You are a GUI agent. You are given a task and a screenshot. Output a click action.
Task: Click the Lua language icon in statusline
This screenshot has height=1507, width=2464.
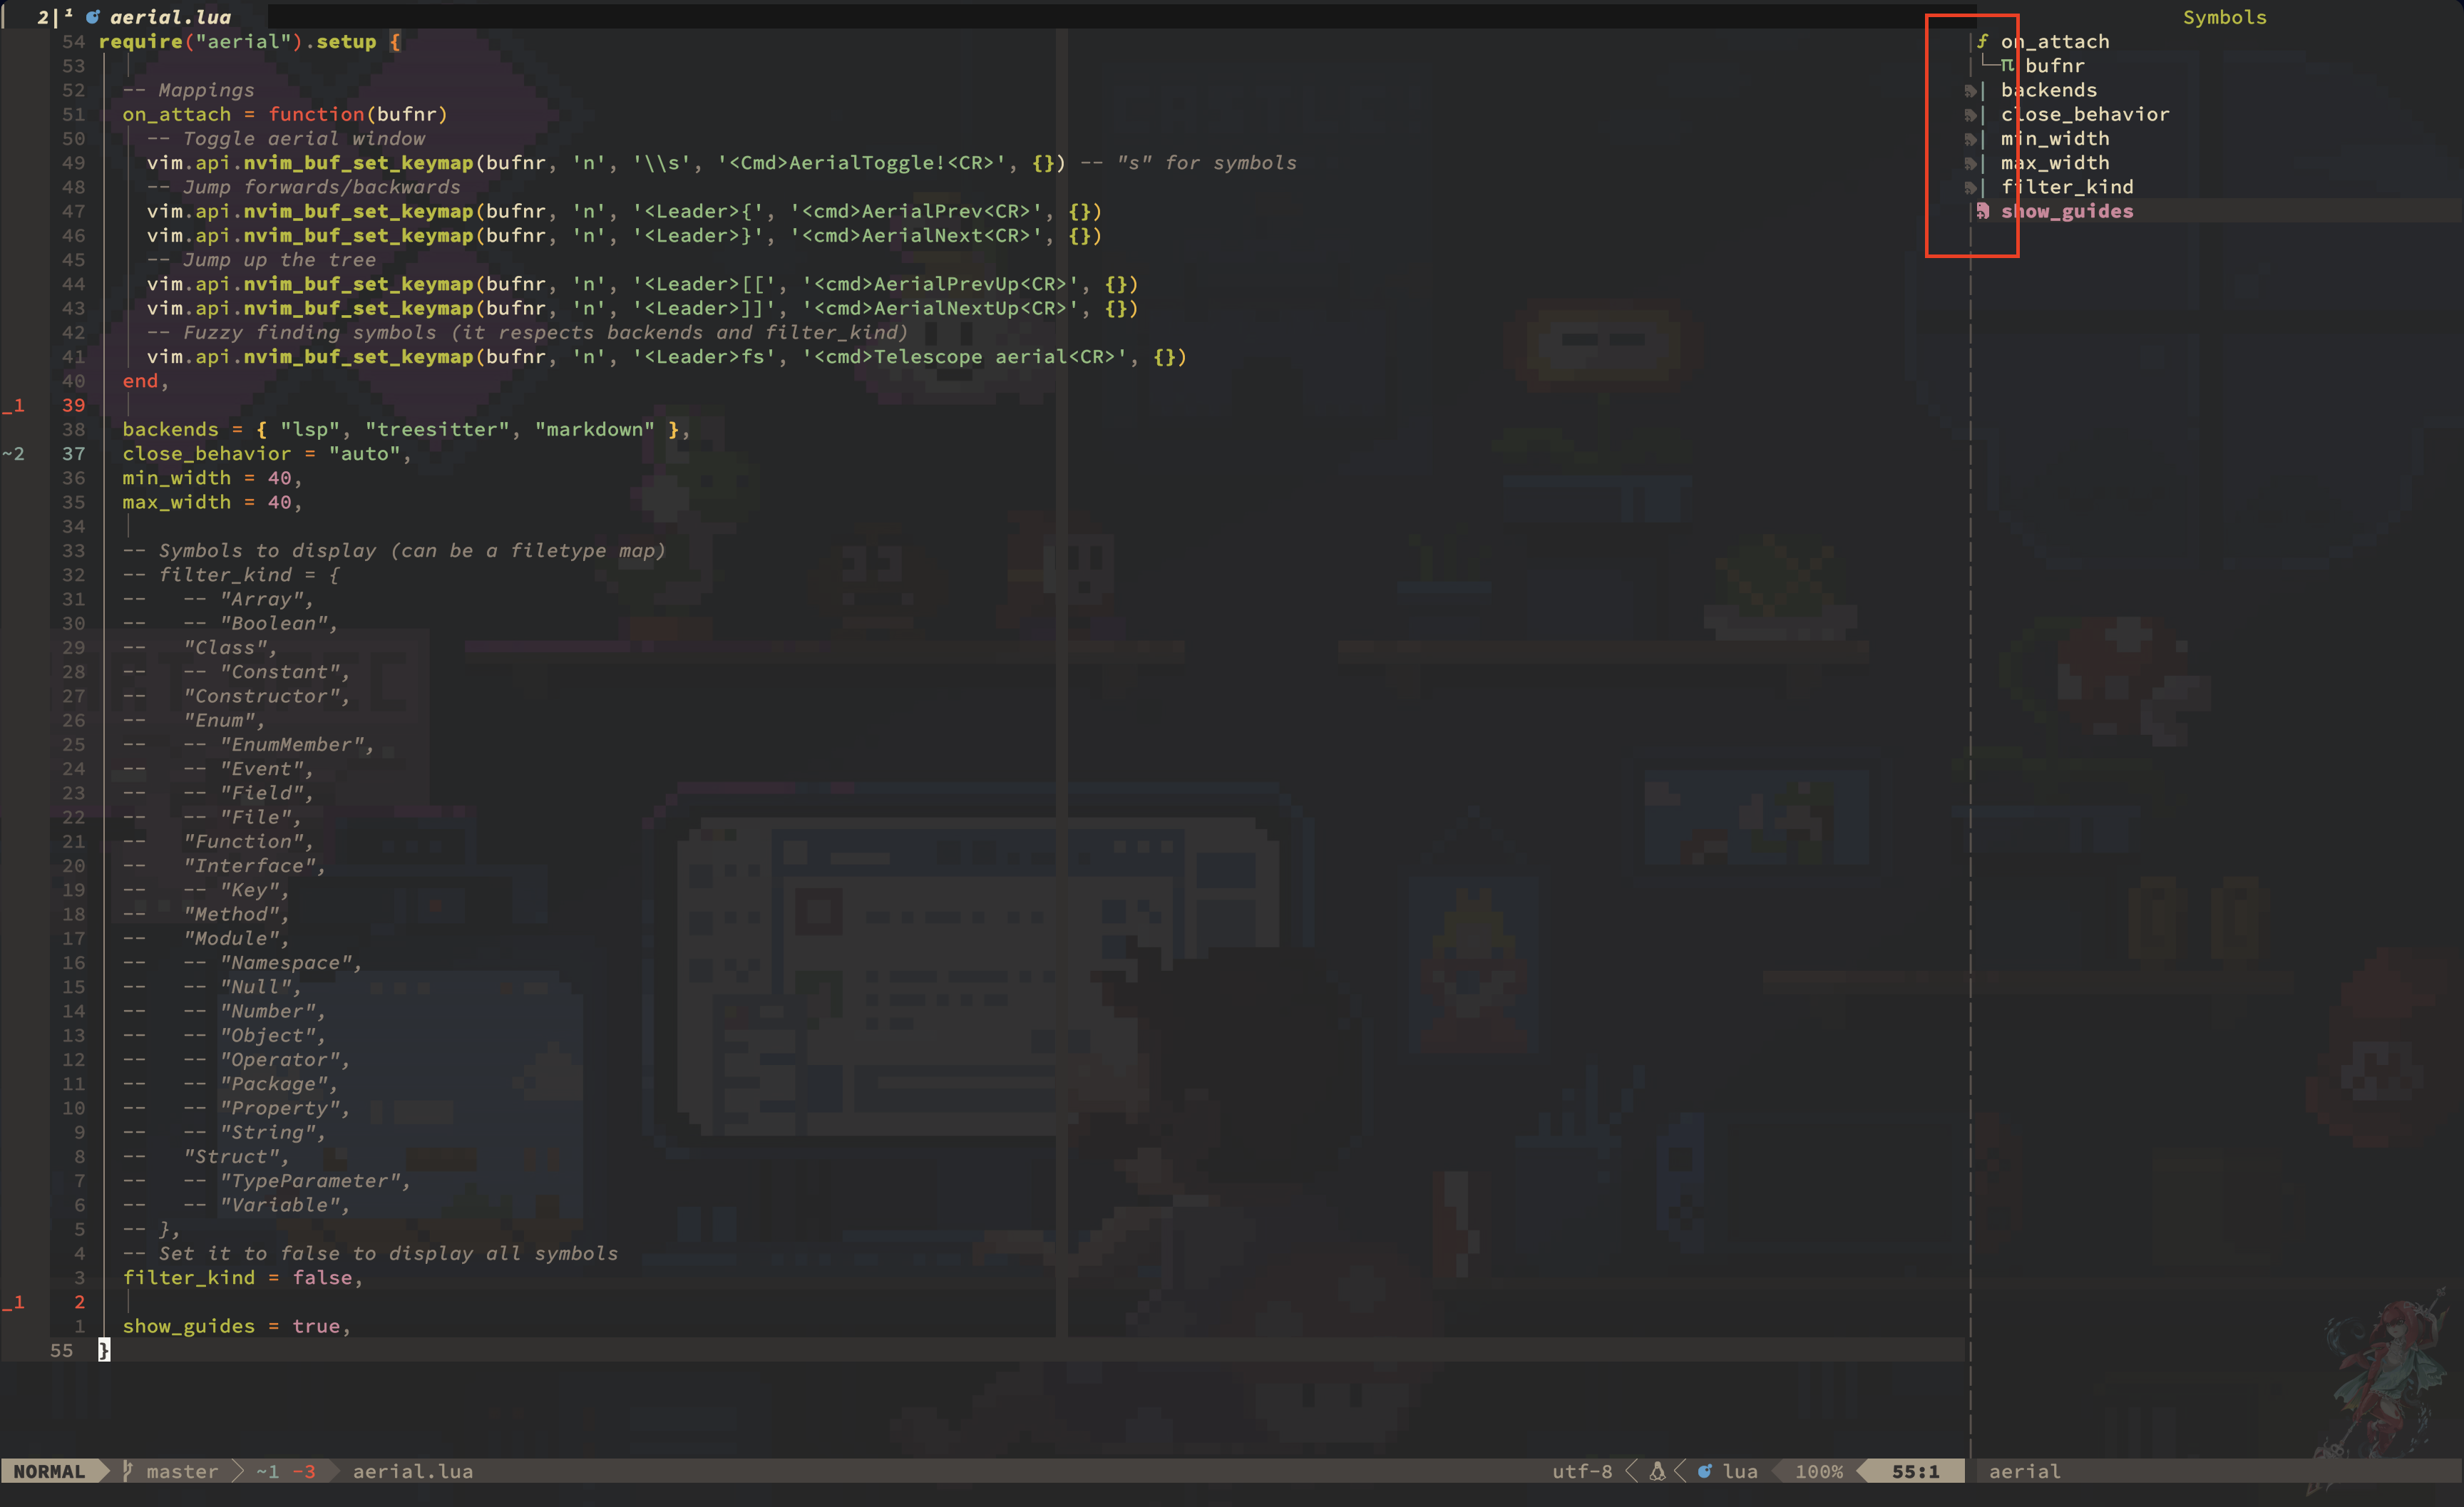(1705, 1470)
